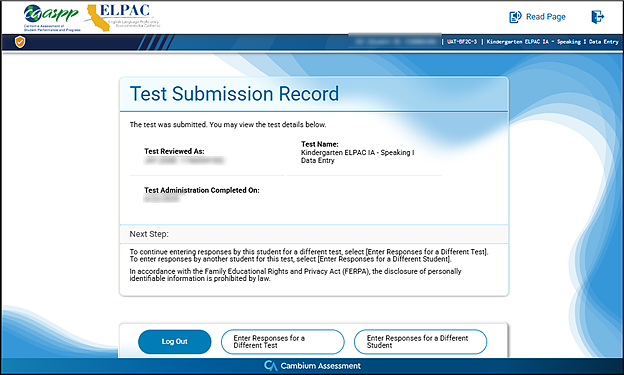
Task: Click the Read Page link text
Action: click(x=546, y=17)
